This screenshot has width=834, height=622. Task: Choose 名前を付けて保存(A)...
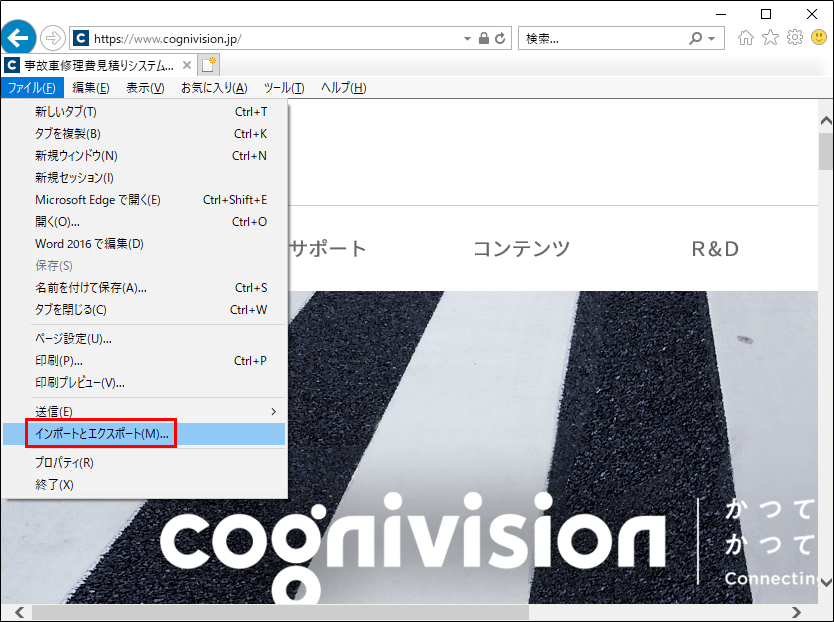144,288
